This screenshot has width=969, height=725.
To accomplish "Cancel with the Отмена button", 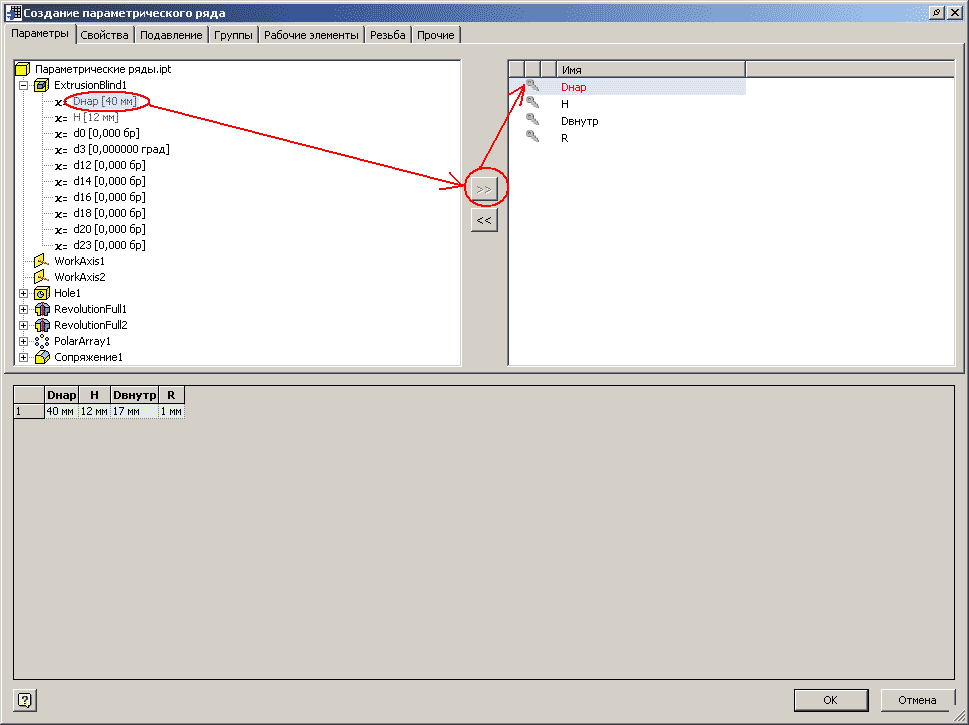I will click(x=917, y=700).
